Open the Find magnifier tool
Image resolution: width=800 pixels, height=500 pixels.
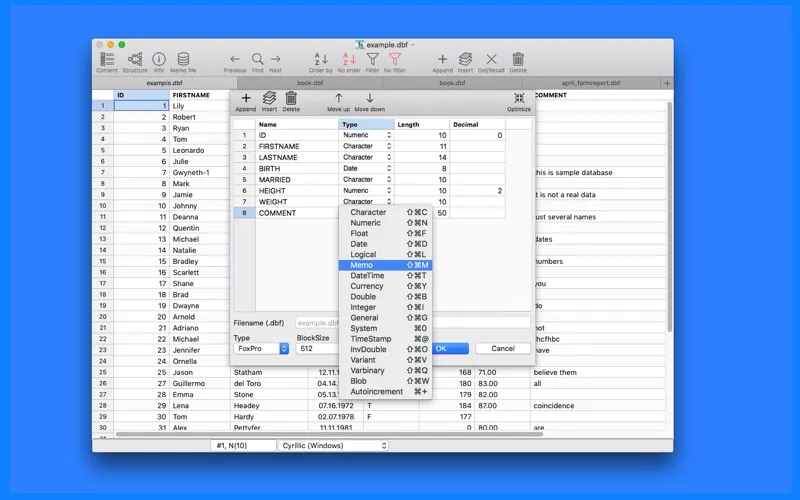click(258, 59)
